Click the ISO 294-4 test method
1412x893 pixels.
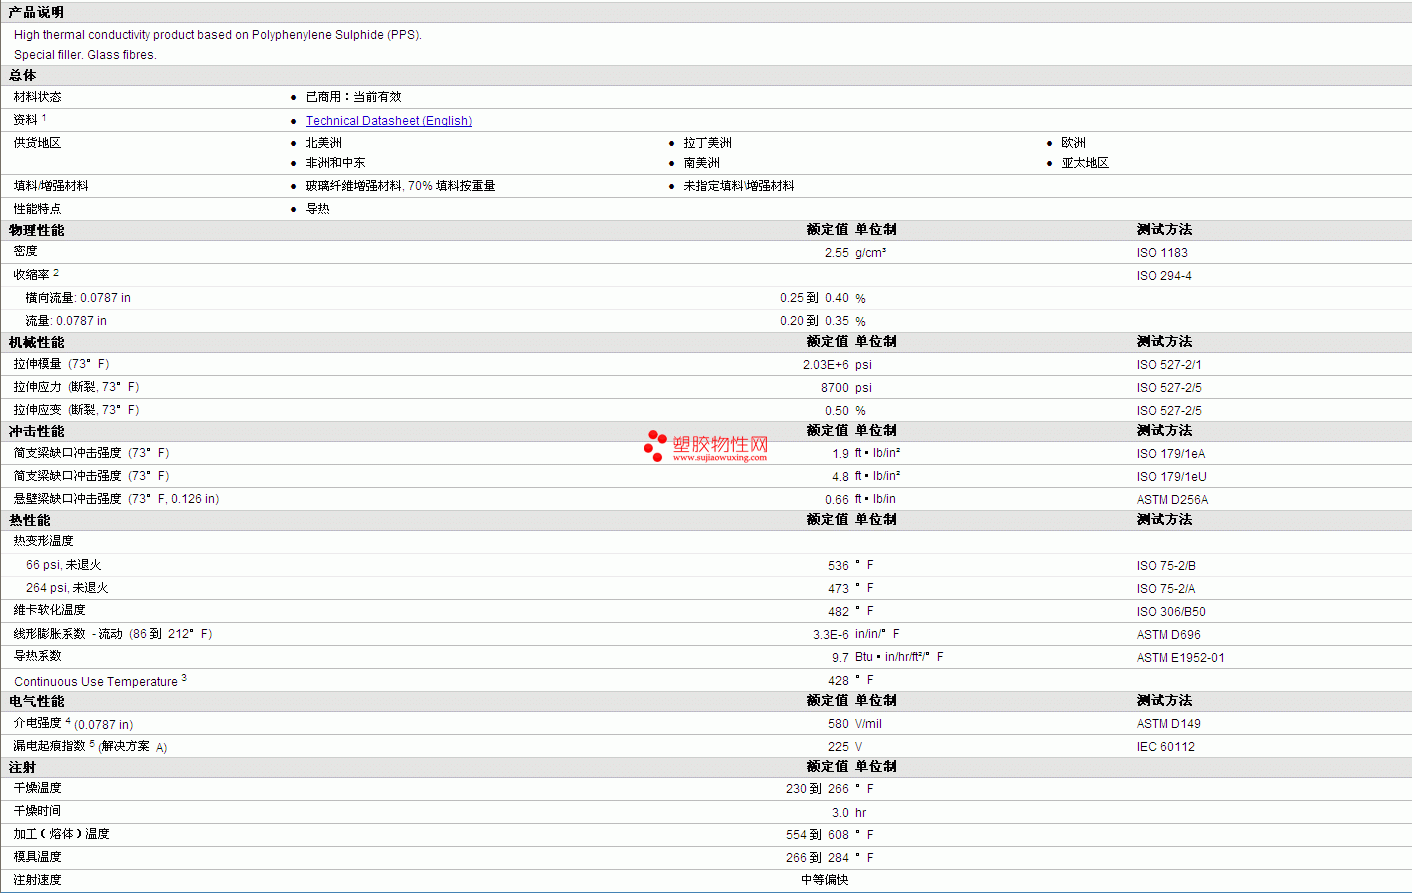coord(1164,276)
